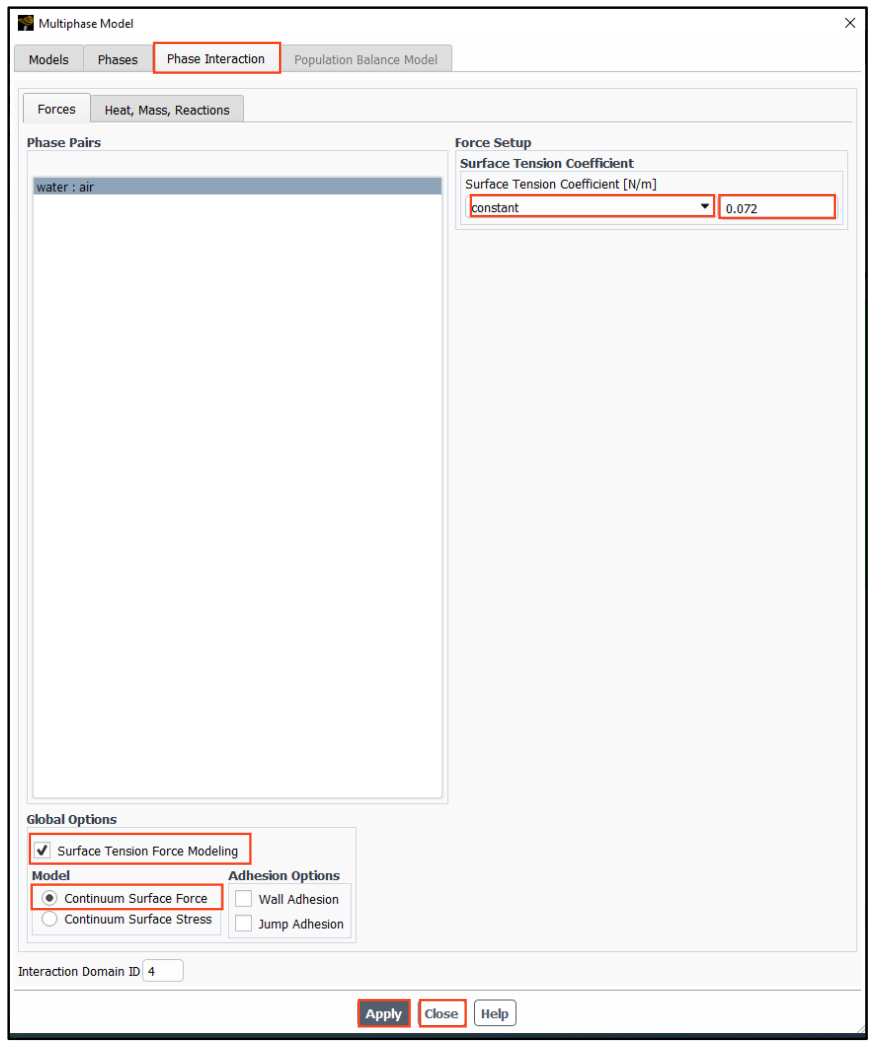
Task: Toggle Surface Tension Force Modeling checkbox
Action: click(x=42, y=850)
